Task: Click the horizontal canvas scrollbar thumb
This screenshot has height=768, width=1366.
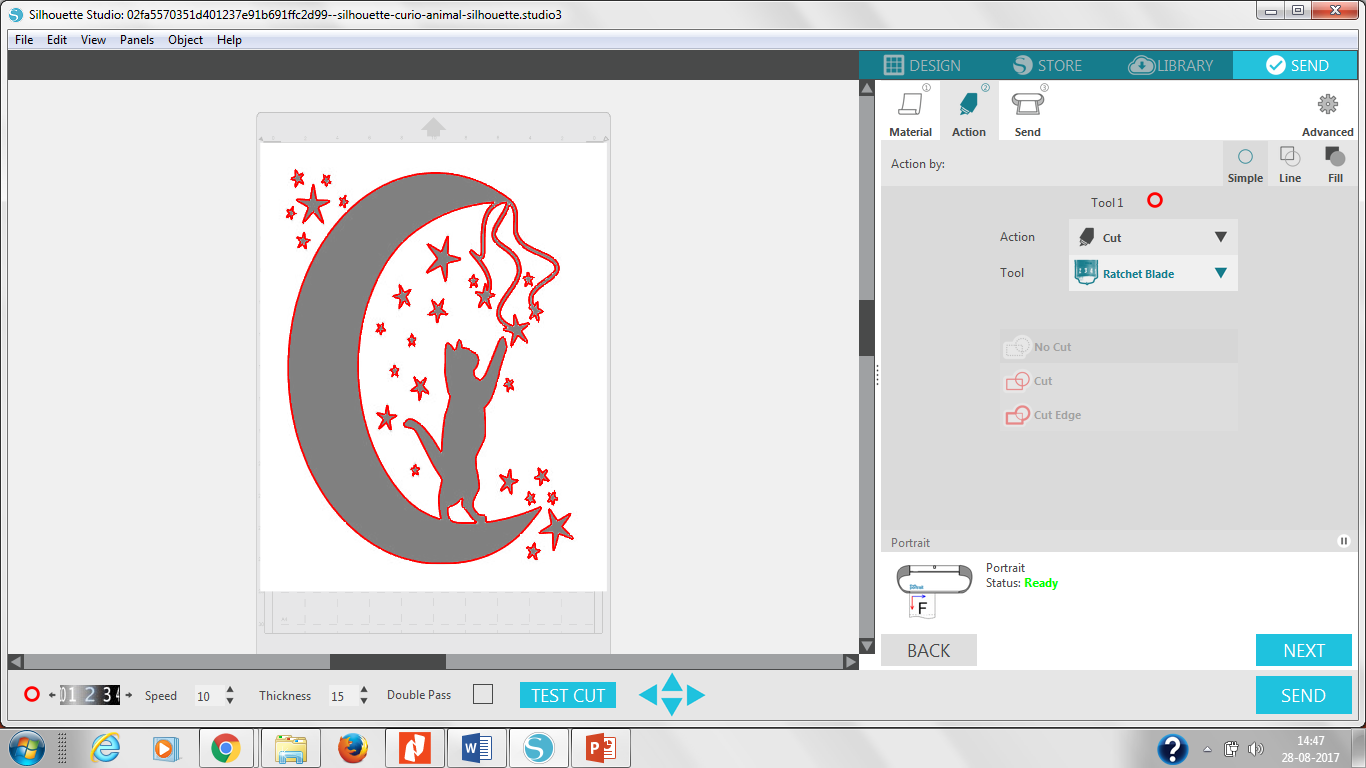Action: 387,662
